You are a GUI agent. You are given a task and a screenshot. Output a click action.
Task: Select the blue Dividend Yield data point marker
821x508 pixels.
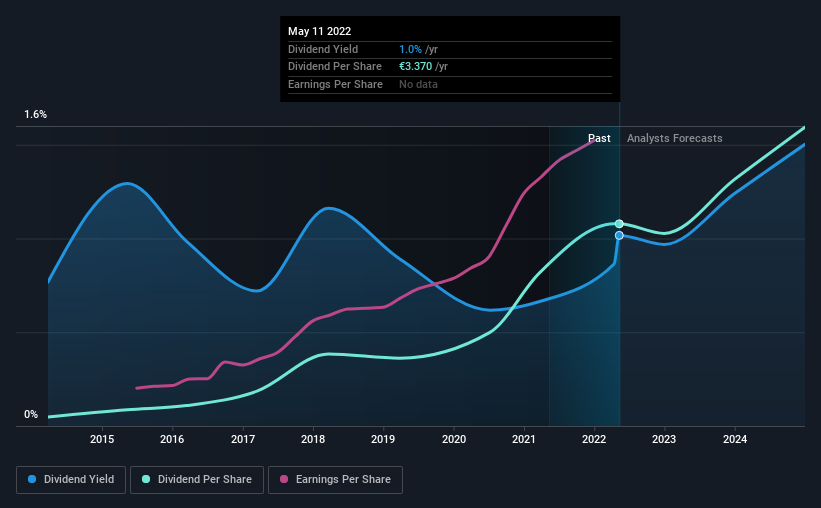(619, 236)
